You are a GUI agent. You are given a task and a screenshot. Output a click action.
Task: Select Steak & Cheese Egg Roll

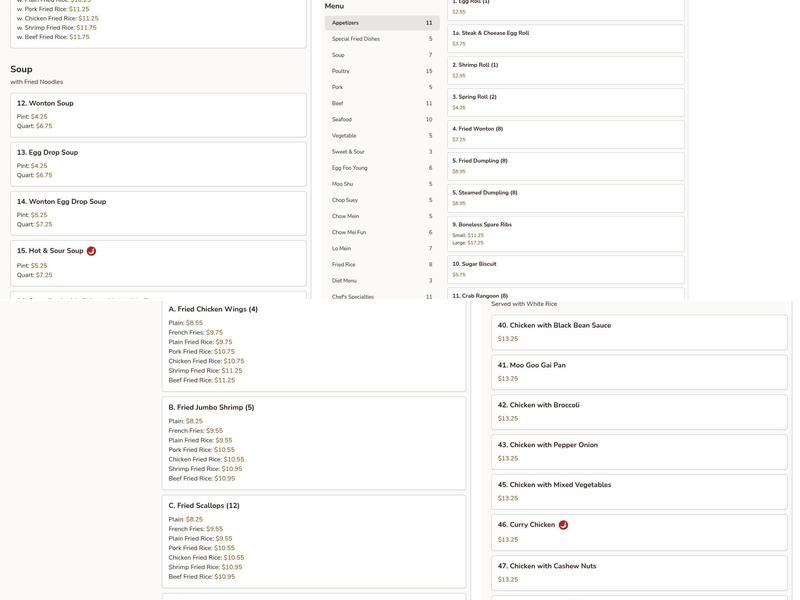565,38
